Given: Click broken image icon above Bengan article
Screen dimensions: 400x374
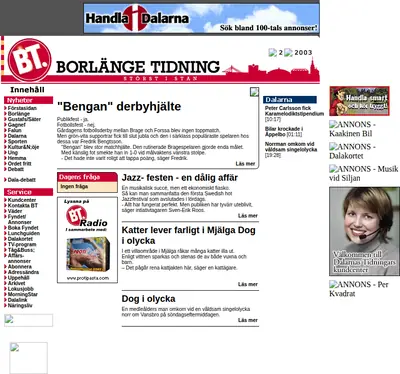Looking at the screenshot, I should click(254, 92).
